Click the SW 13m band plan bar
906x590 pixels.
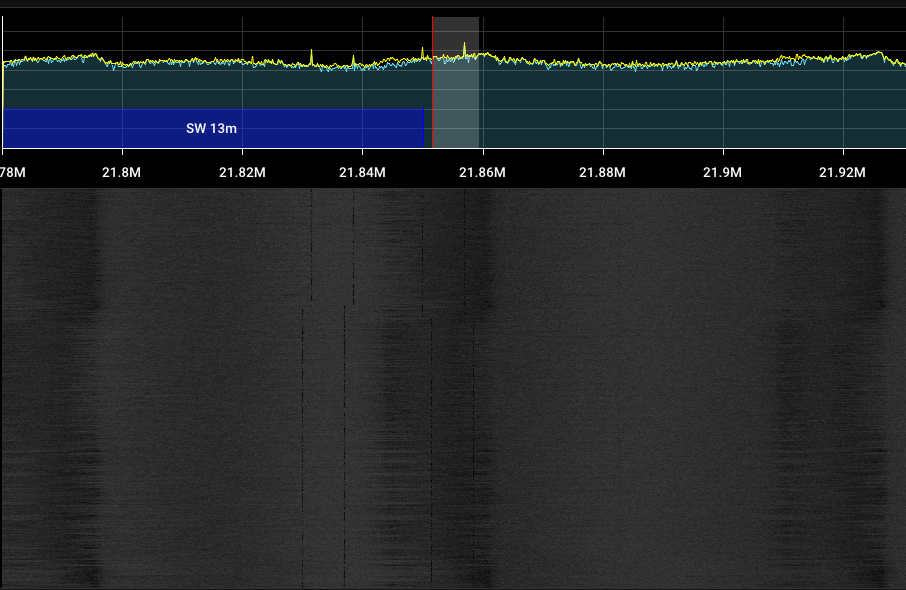click(x=213, y=128)
